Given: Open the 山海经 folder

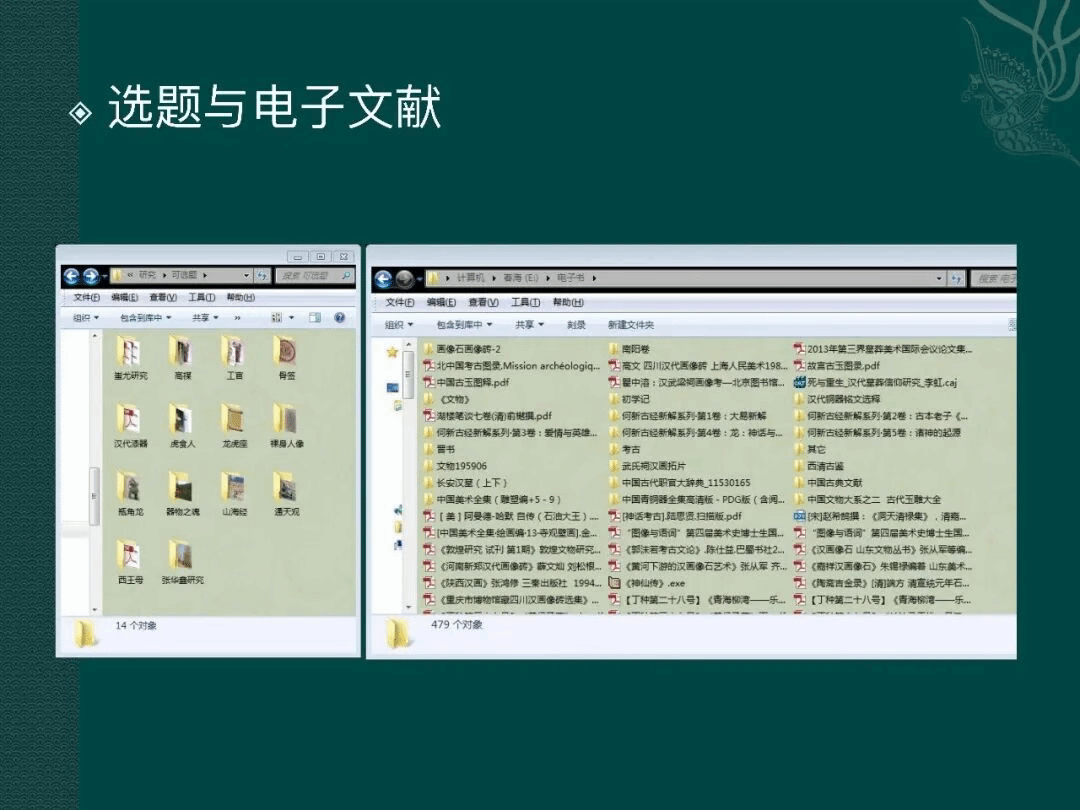Looking at the screenshot, I should pyautogui.click(x=233, y=491).
